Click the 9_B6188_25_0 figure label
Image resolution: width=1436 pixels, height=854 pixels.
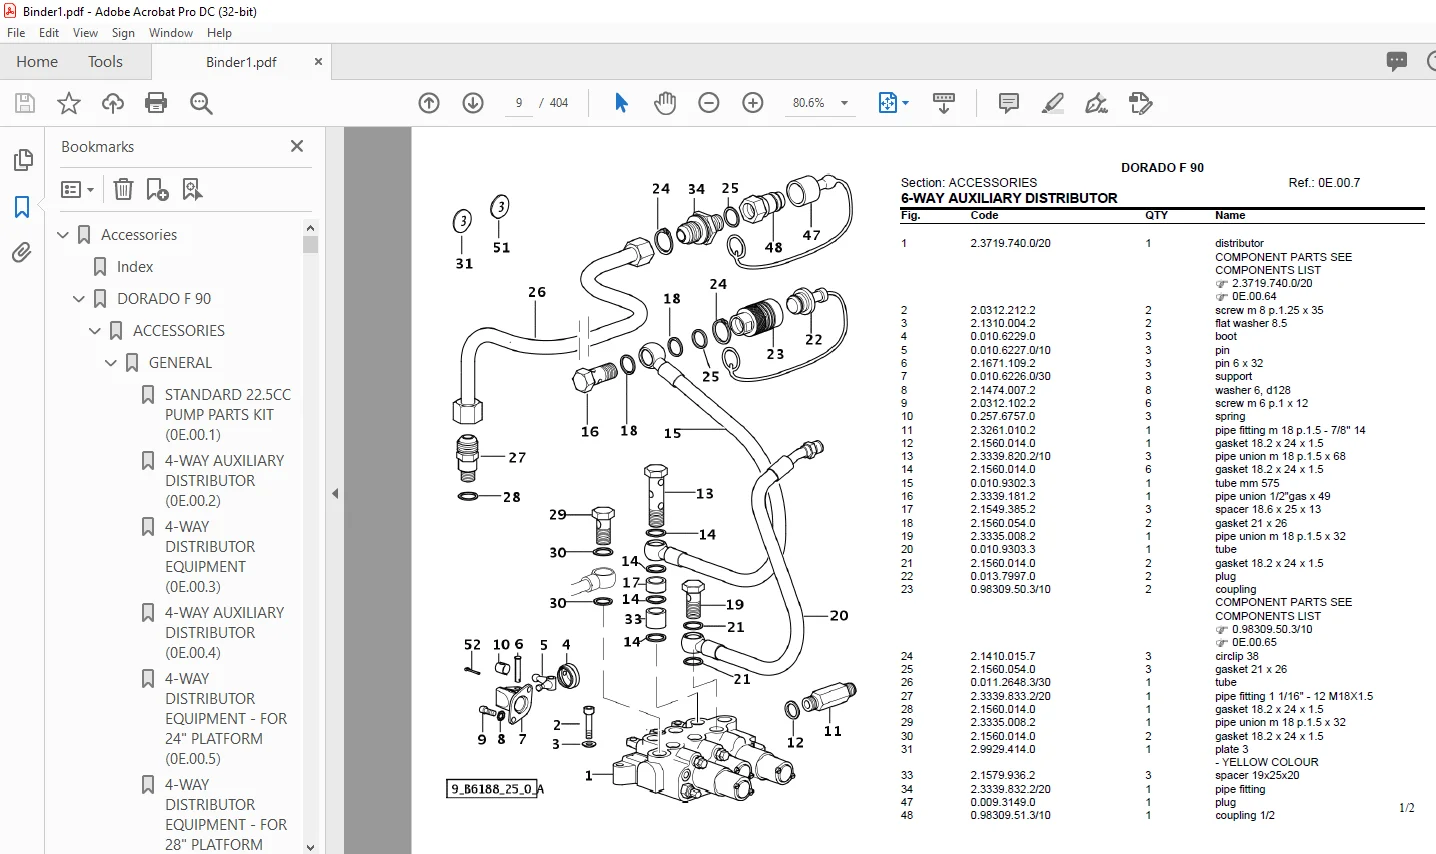pyautogui.click(x=494, y=789)
